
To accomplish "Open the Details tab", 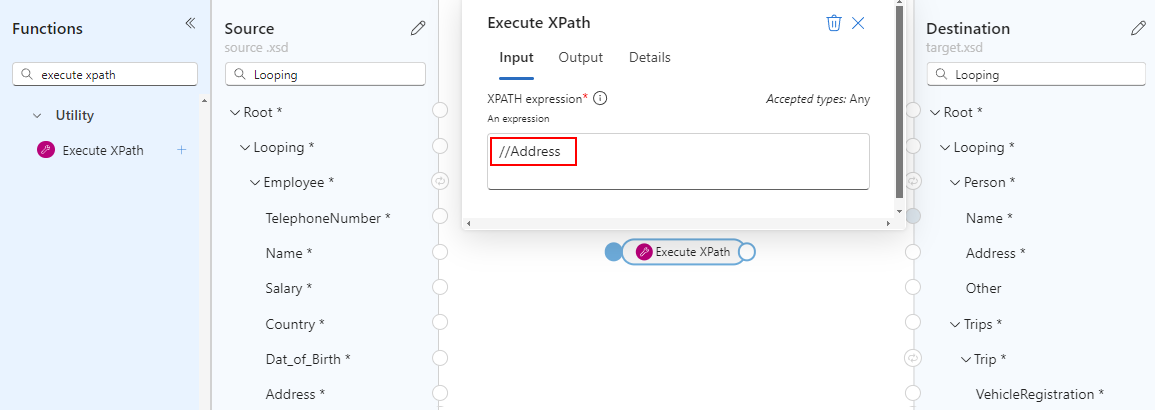I will pos(650,58).
